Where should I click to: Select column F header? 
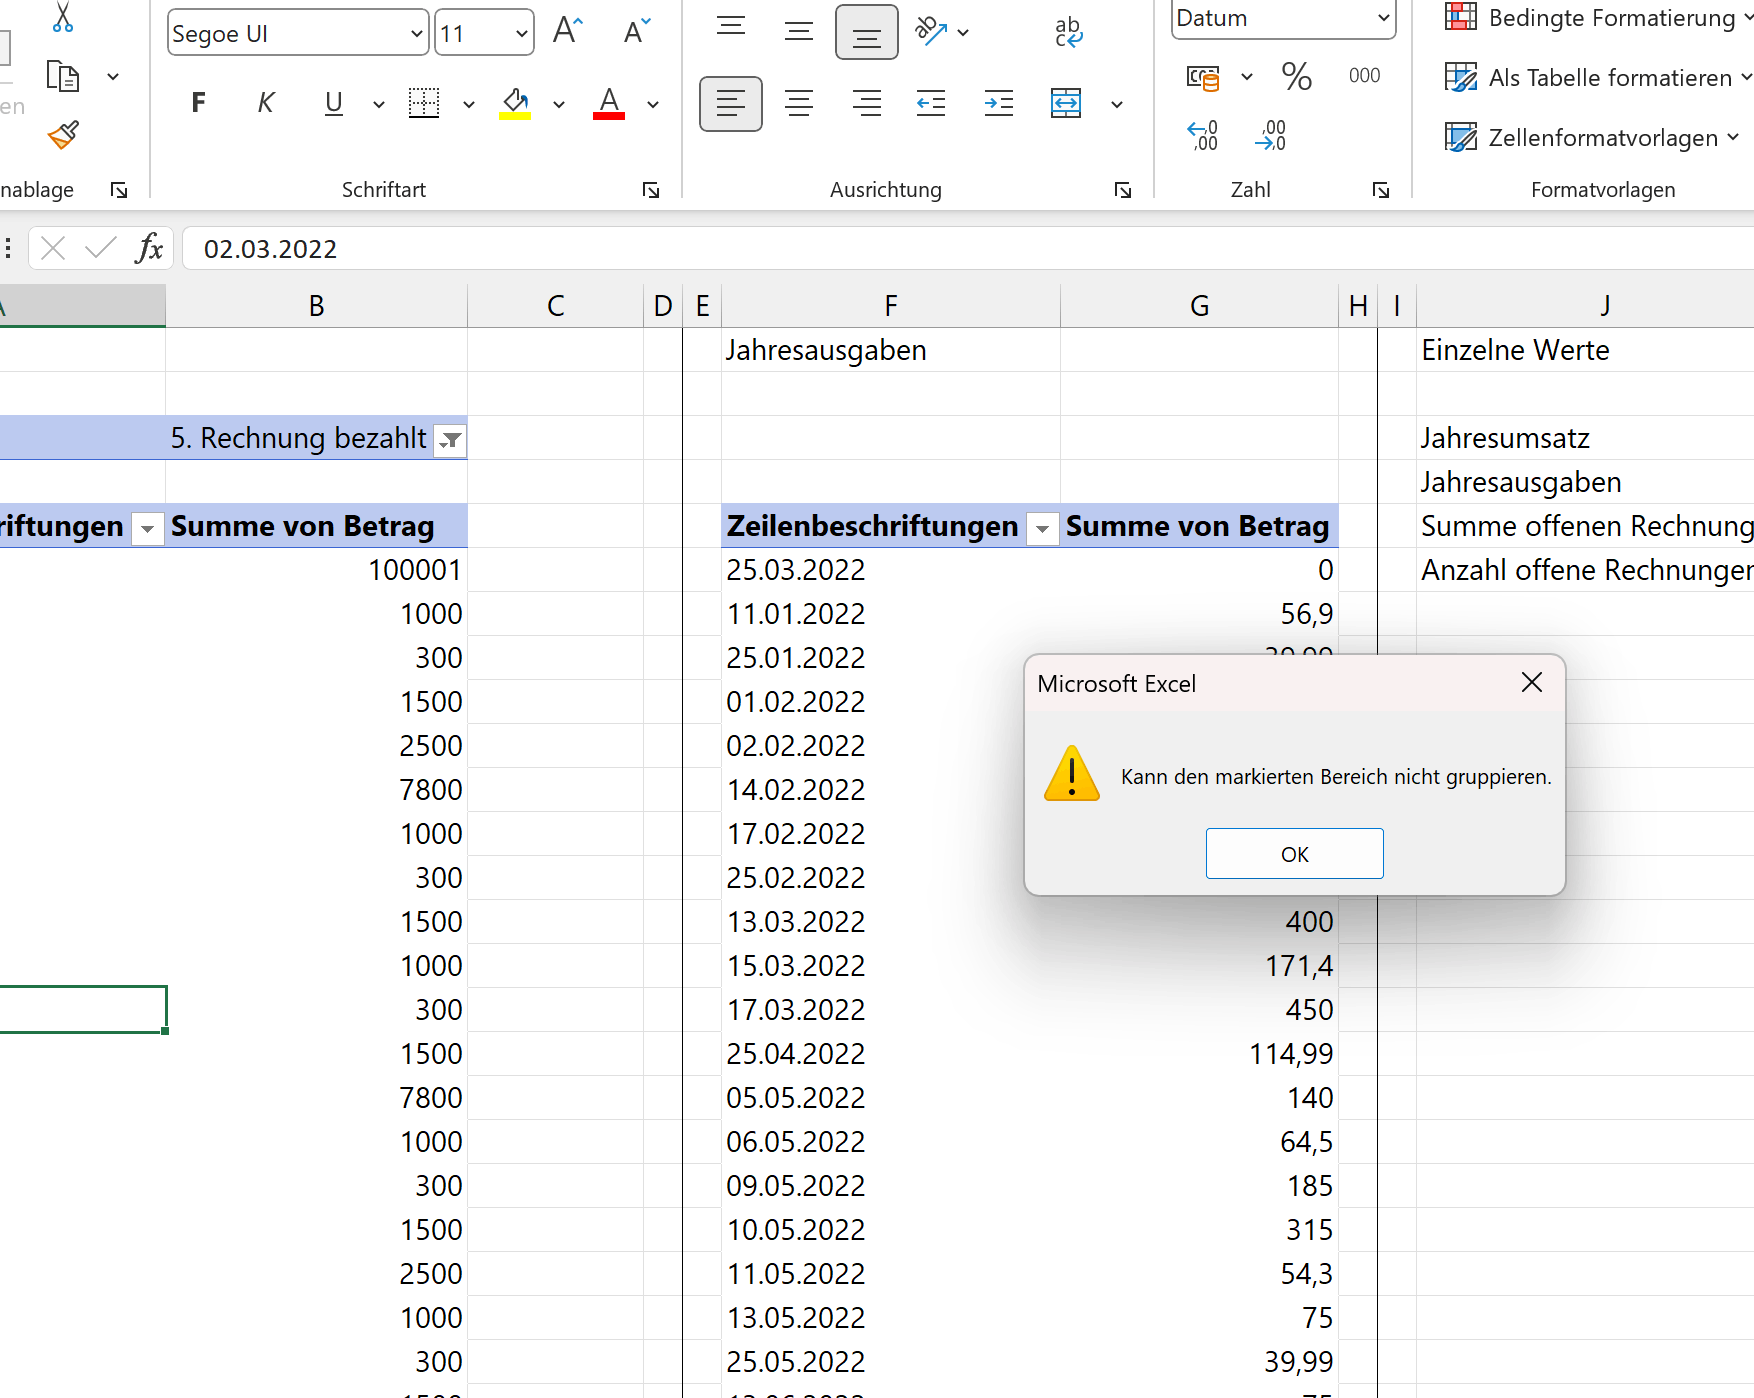pyautogui.click(x=891, y=306)
